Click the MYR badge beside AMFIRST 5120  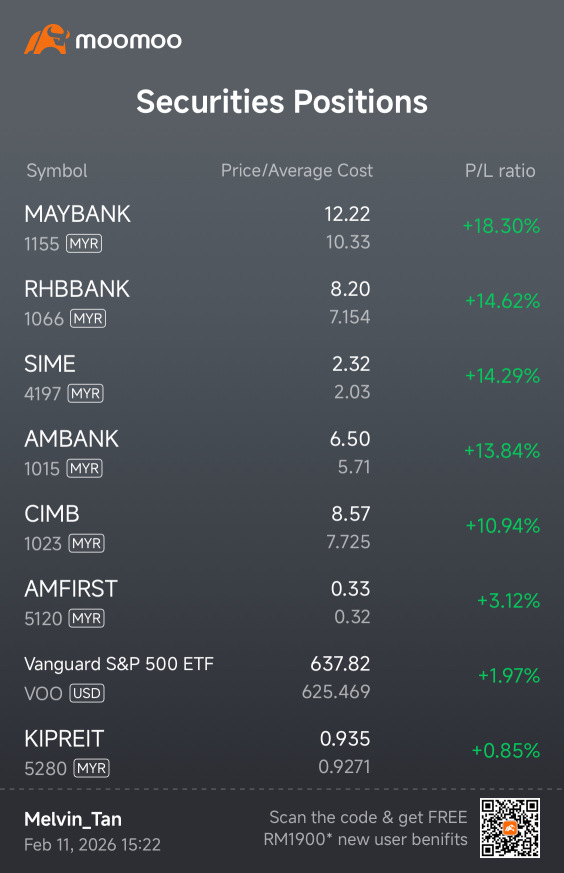(x=87, y=618)
